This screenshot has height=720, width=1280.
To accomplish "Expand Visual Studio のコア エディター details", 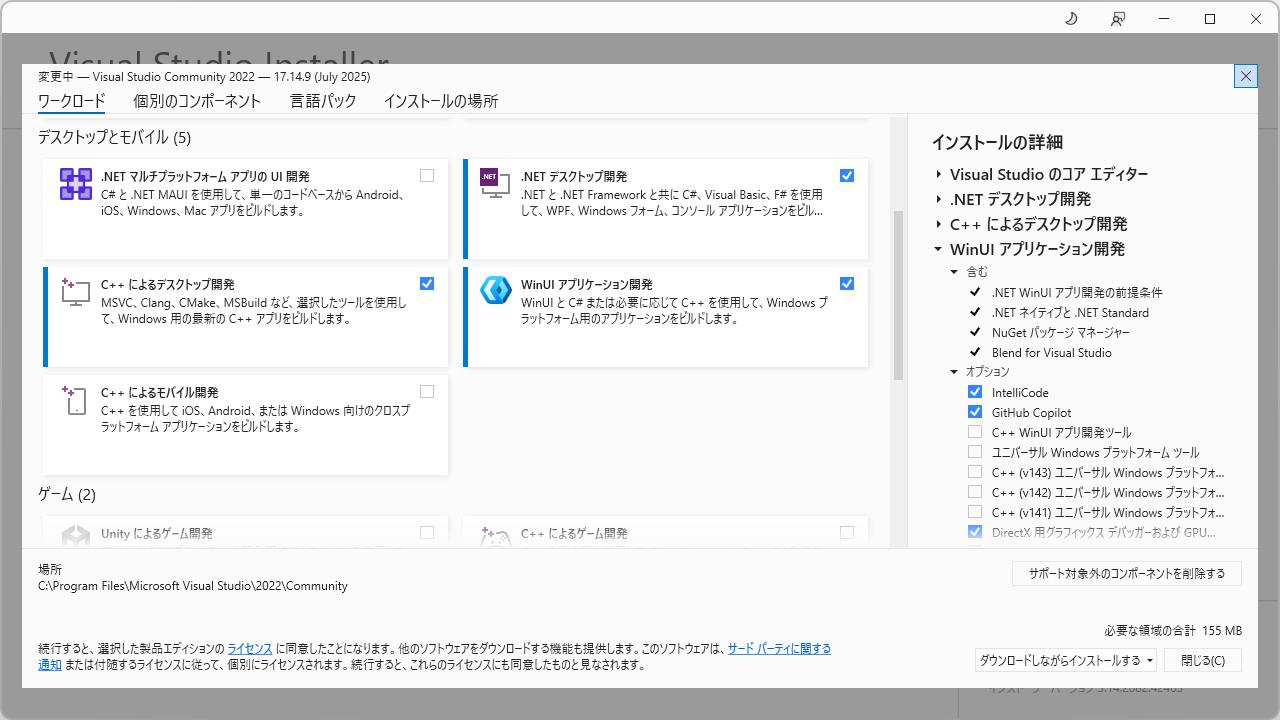I will click(x=939, y=174).
